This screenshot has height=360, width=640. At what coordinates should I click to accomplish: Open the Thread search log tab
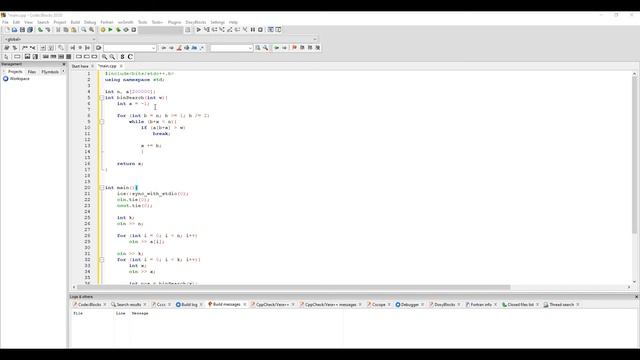[561, 304]
